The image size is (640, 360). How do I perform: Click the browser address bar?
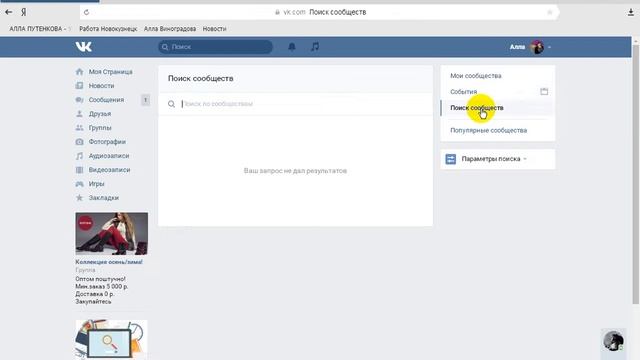point(319,12)
